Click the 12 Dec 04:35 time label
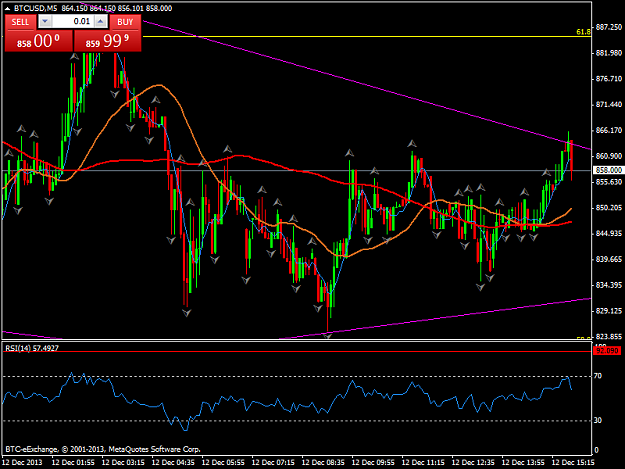Screen dimensions: 625x469 [173, 463]
